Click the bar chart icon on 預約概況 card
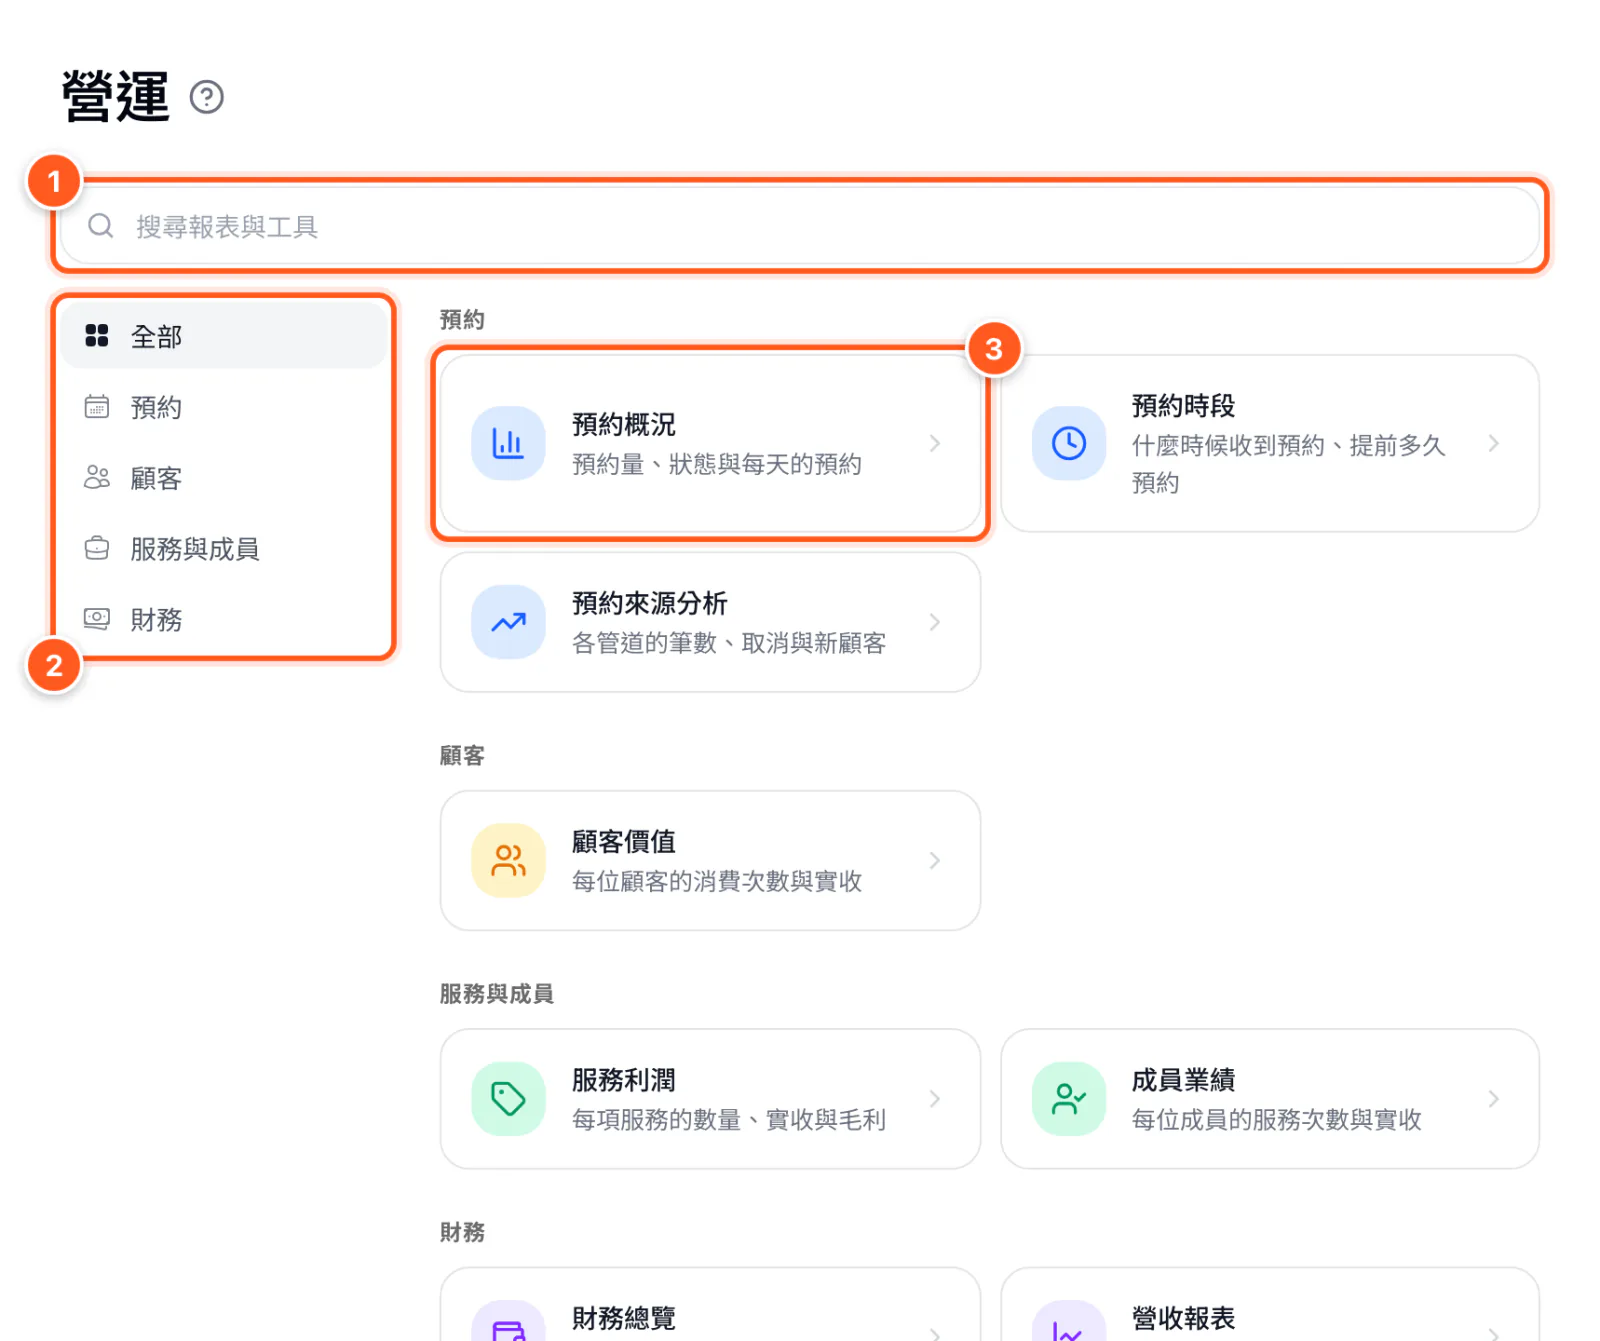Viewport: 1600px width, 1341px height. (508, 443)
